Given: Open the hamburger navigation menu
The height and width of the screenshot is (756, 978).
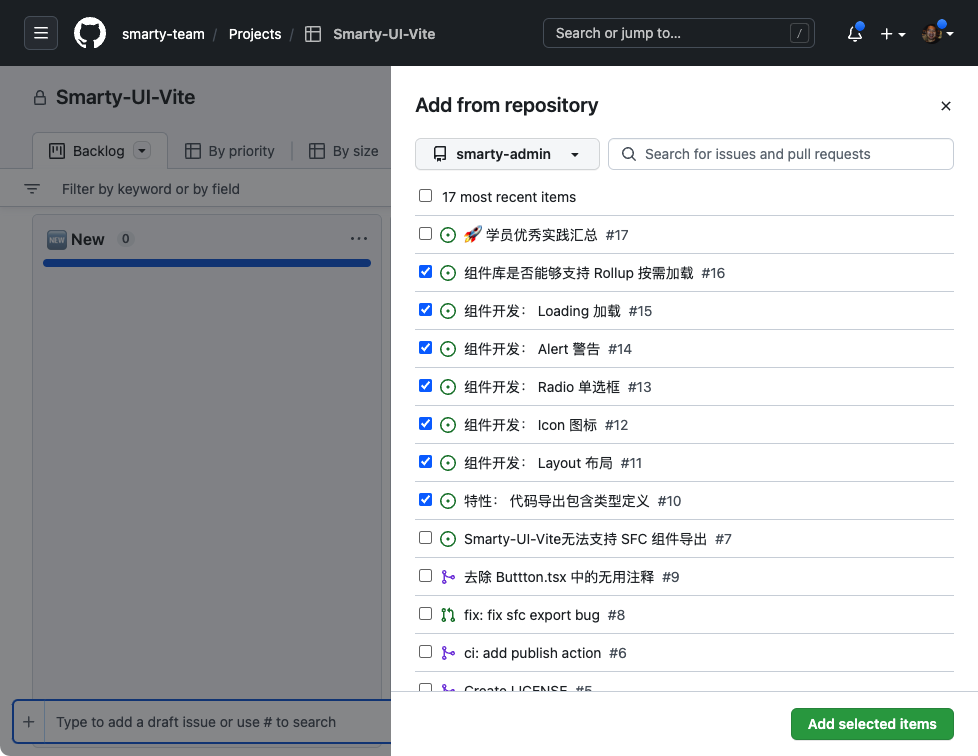Looking at the screenshot, I should pos(41,33).
